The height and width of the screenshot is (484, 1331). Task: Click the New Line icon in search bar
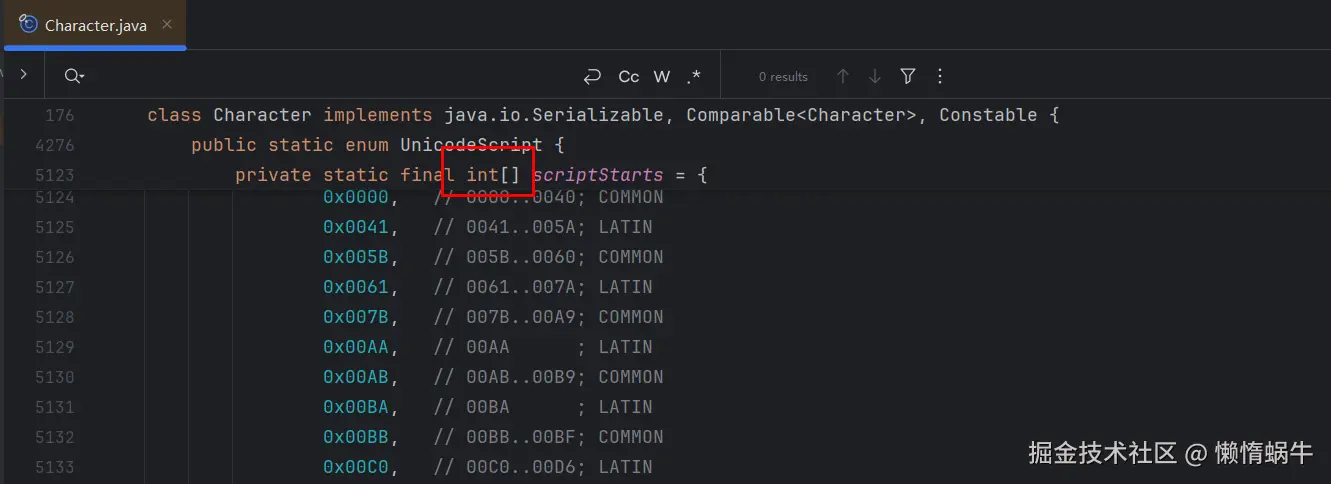coord(592,76)
